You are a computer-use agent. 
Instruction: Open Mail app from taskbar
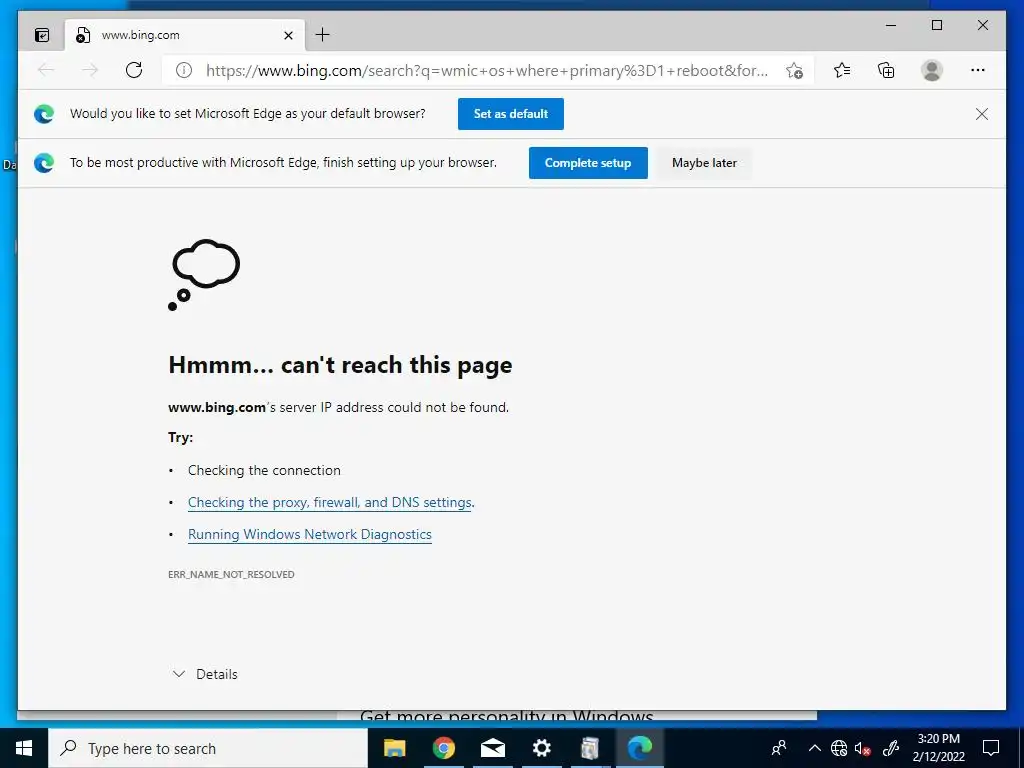click(x=492, y=748)
